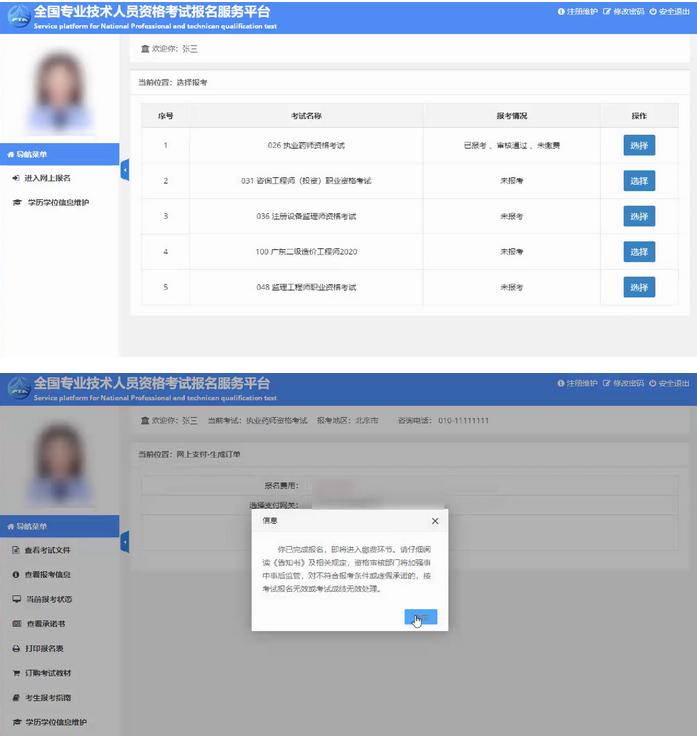Viewport: 697px width, 737px height.
Task: Choose 选择 for 036 注册设备监理师资格考试
Action: [639, 216]
